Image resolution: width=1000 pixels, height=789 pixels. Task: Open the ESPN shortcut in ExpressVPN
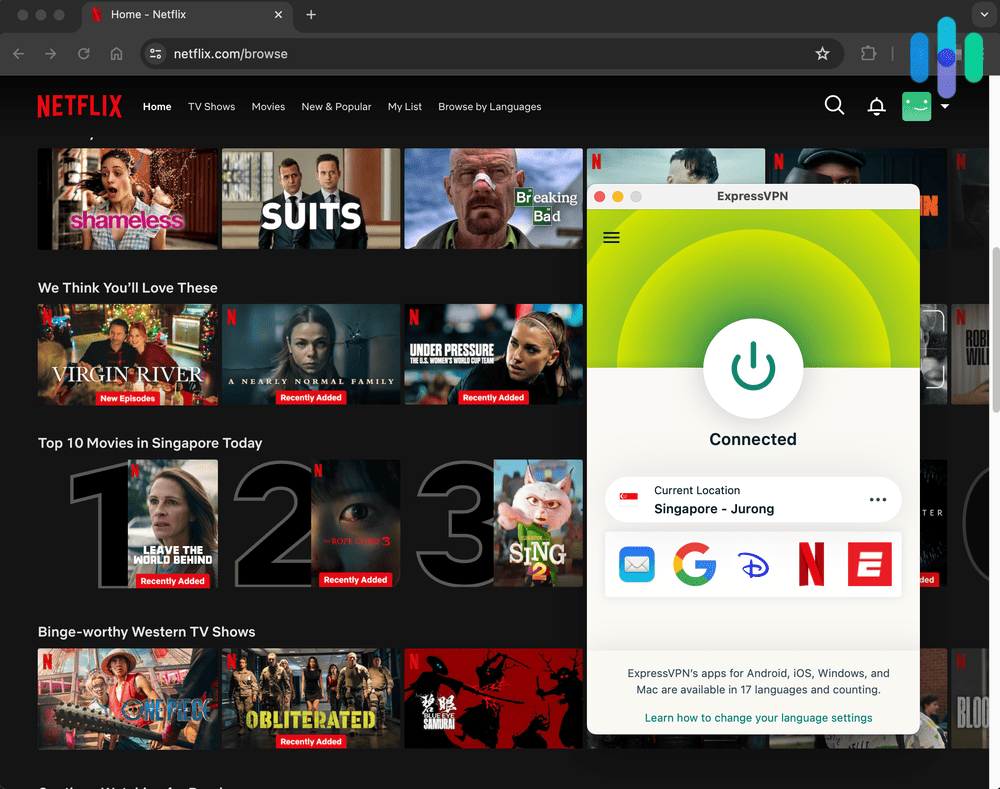click(869, 564)
